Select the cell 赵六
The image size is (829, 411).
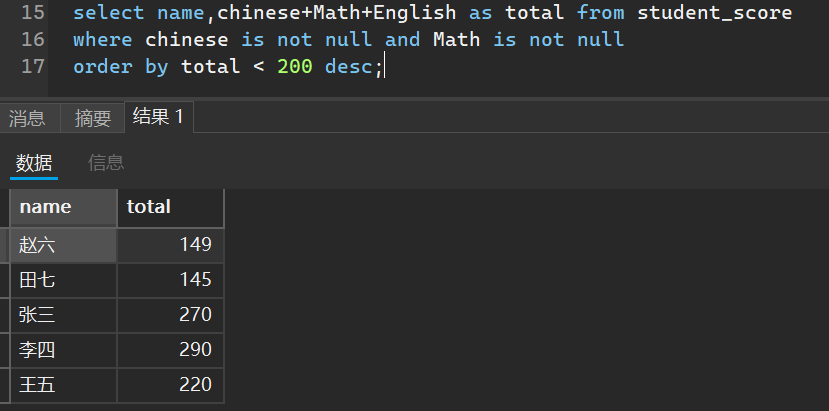(x=63, y=245)
